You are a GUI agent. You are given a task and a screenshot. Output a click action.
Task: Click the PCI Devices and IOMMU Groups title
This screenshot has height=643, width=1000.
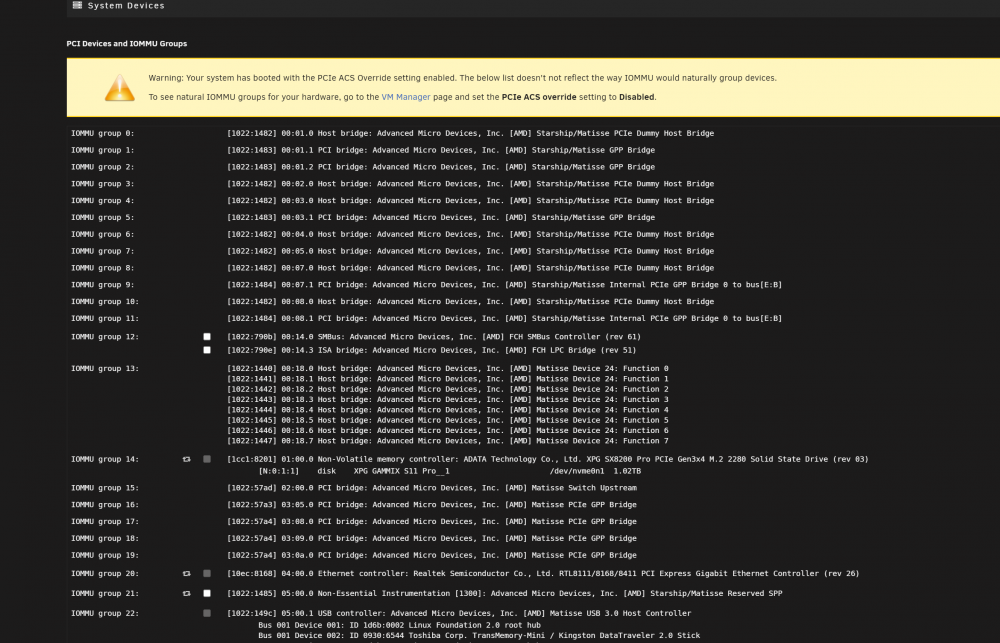[127, 43]
